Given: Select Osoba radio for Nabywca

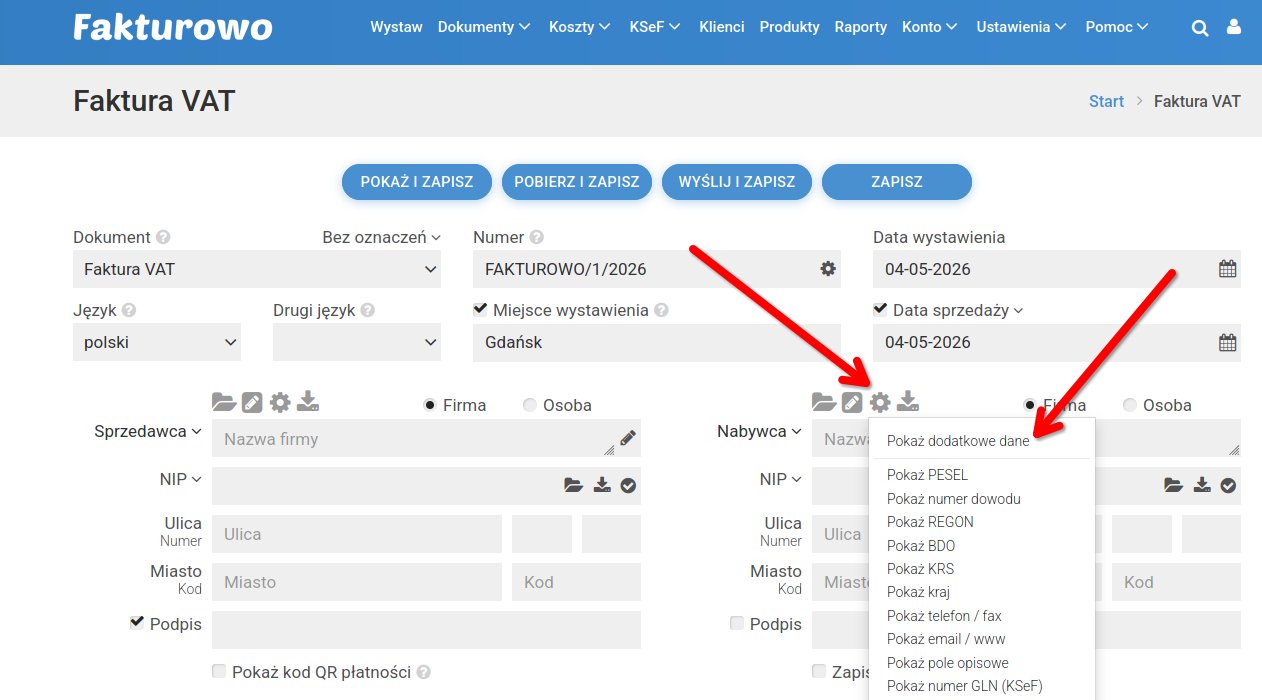Looking at the screenshot, I should click(x=1130, y=405).
